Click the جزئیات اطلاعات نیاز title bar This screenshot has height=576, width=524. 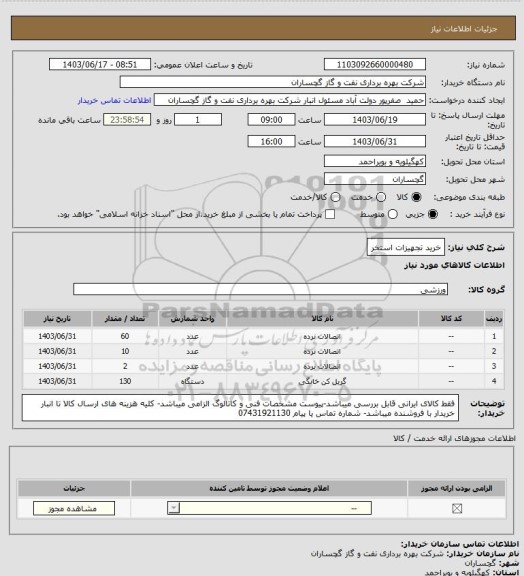(263, 28)
